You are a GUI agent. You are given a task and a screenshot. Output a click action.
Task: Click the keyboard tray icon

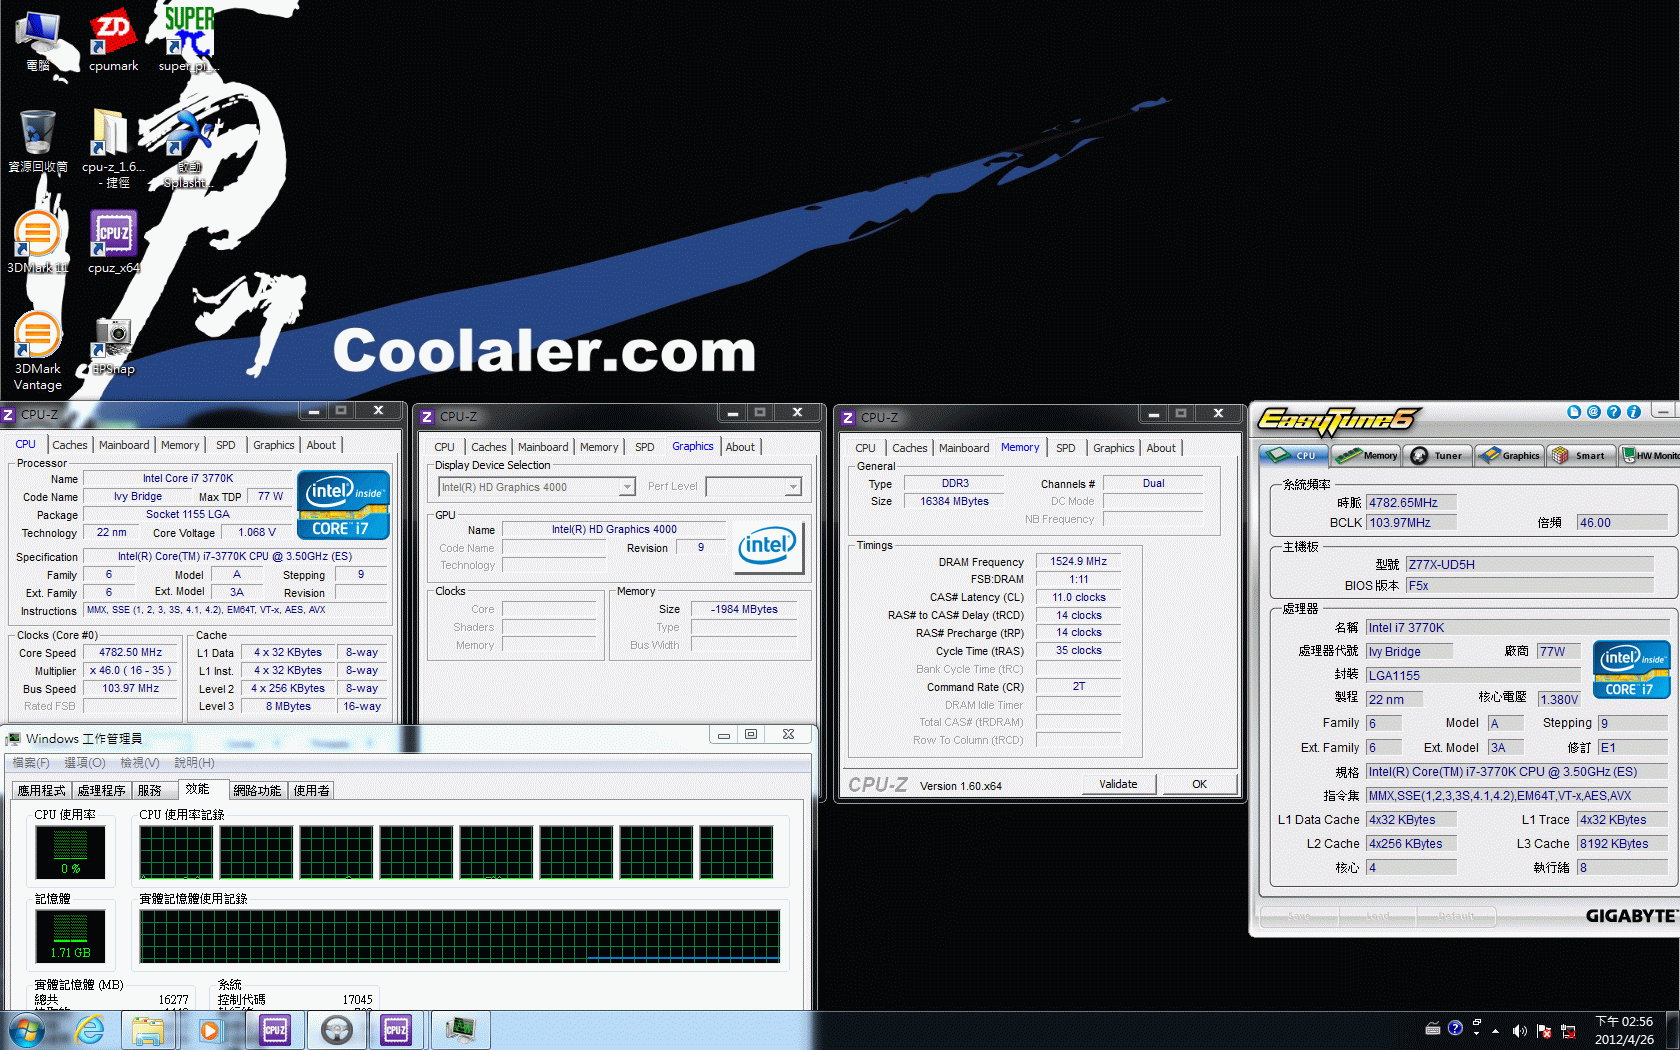pos(1432,1028)
